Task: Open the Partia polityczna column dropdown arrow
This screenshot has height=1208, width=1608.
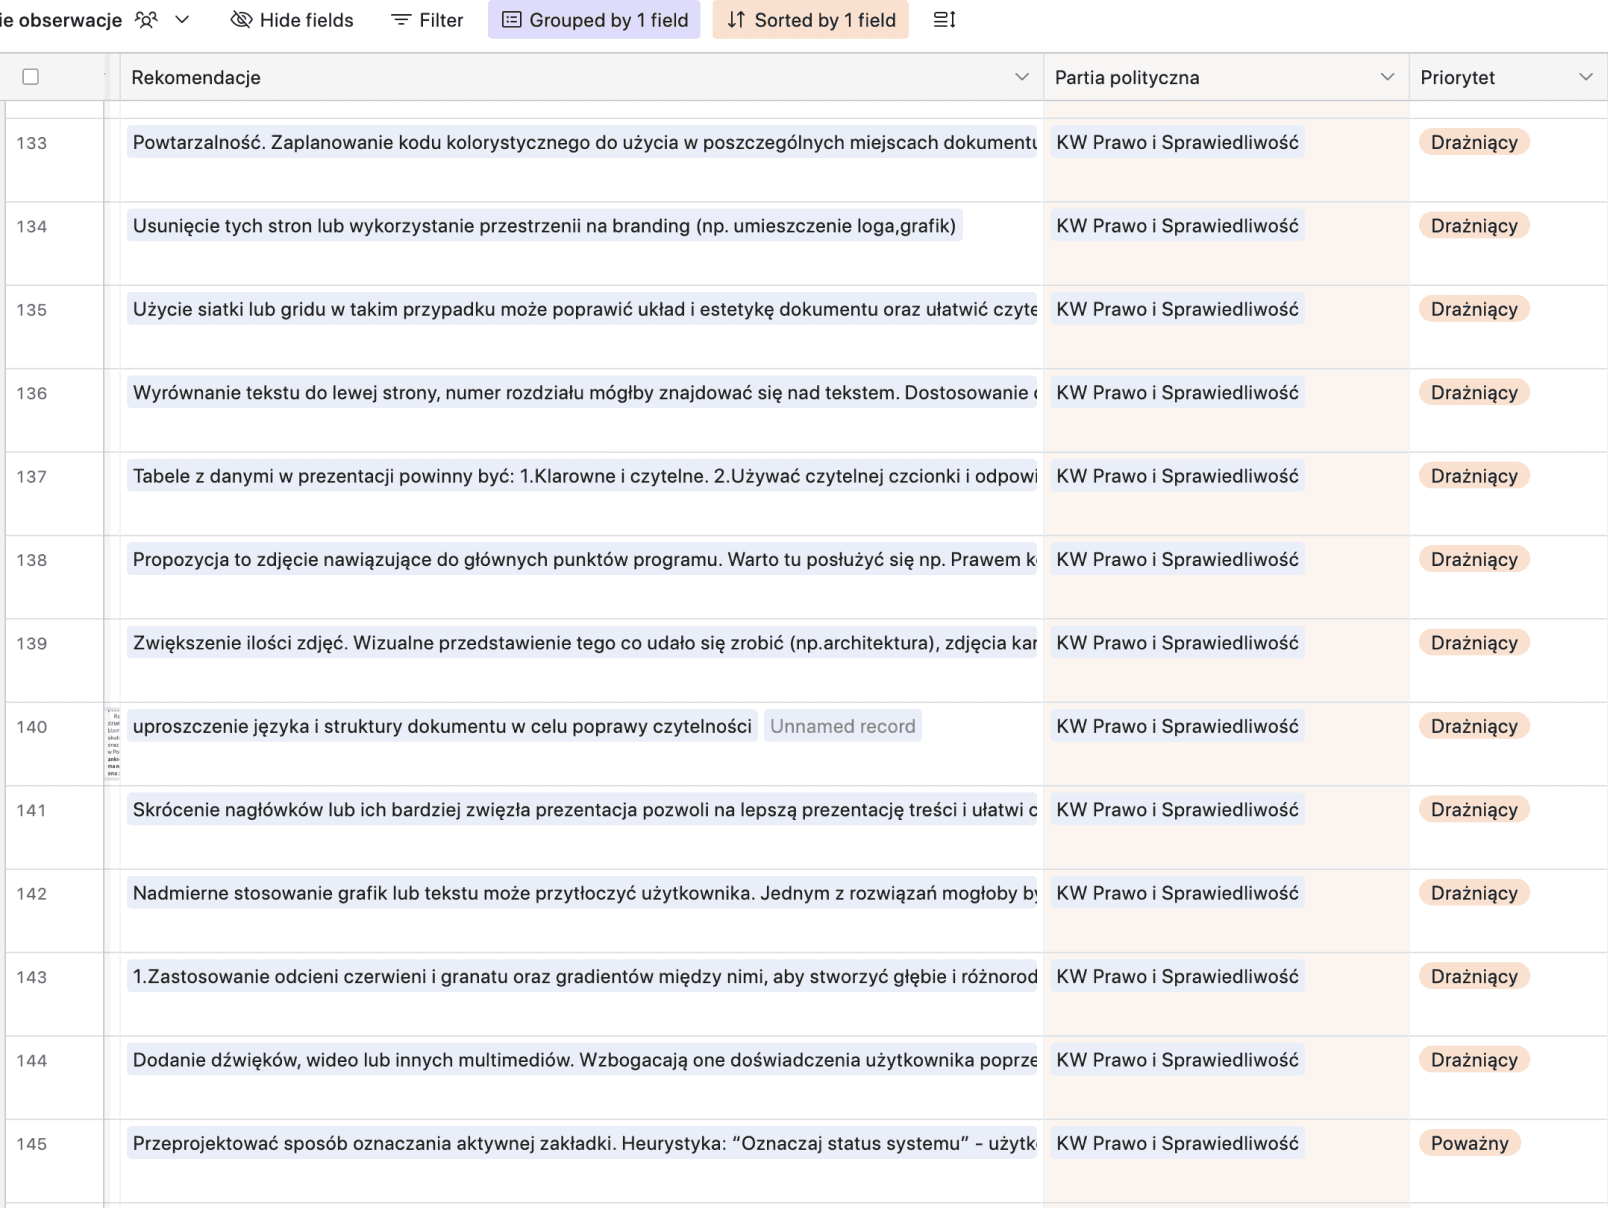Action: pos(1387,77)
